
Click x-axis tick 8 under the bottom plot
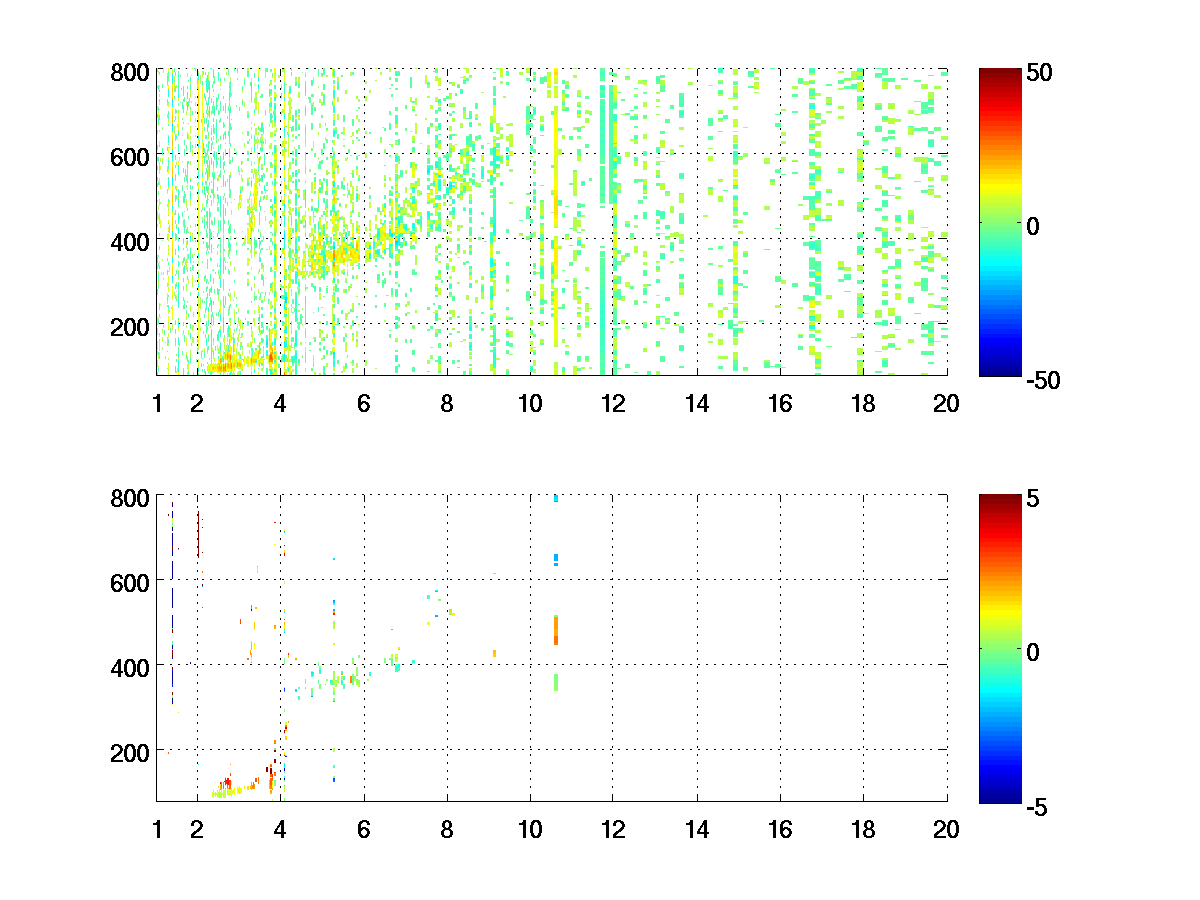[447, 829]
